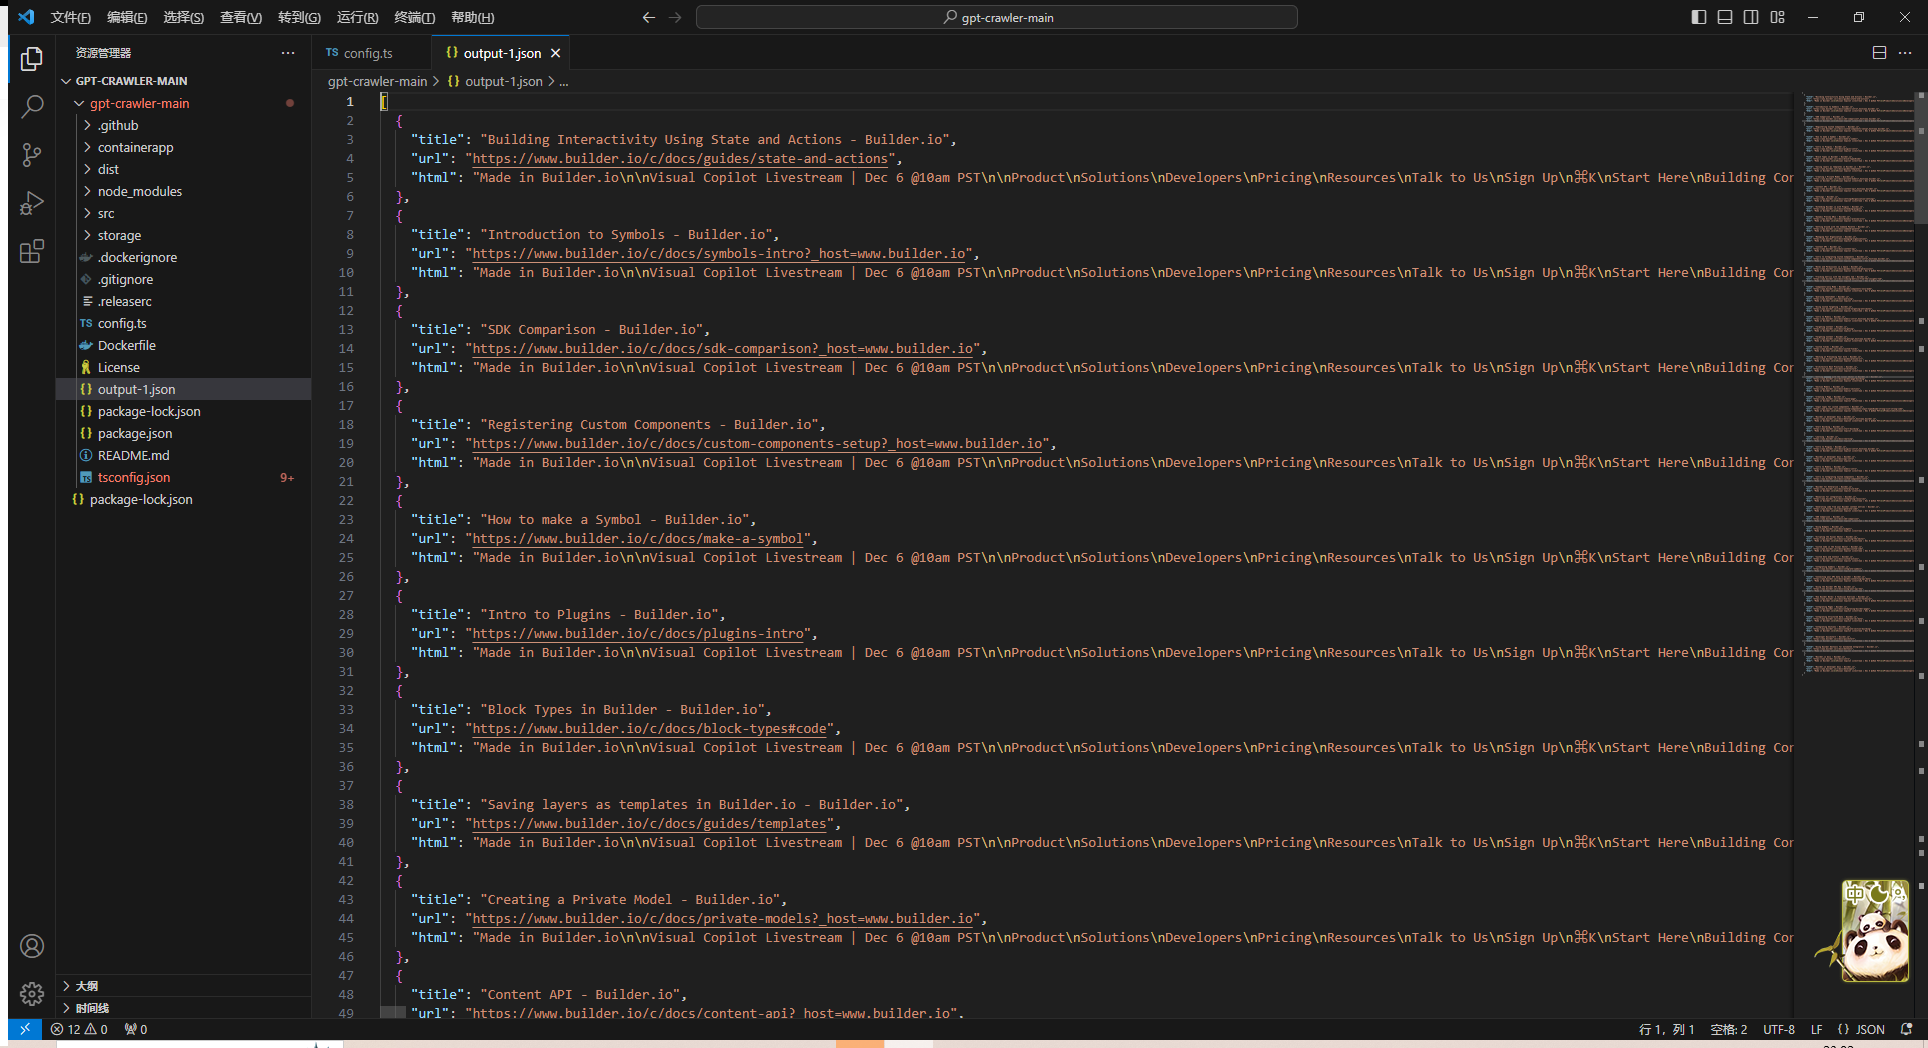Viewport: 1928px width, 1048px height.
Task: Open notifications bell in status bar
Action: pyautogui.click(x=1906, y=1029)
